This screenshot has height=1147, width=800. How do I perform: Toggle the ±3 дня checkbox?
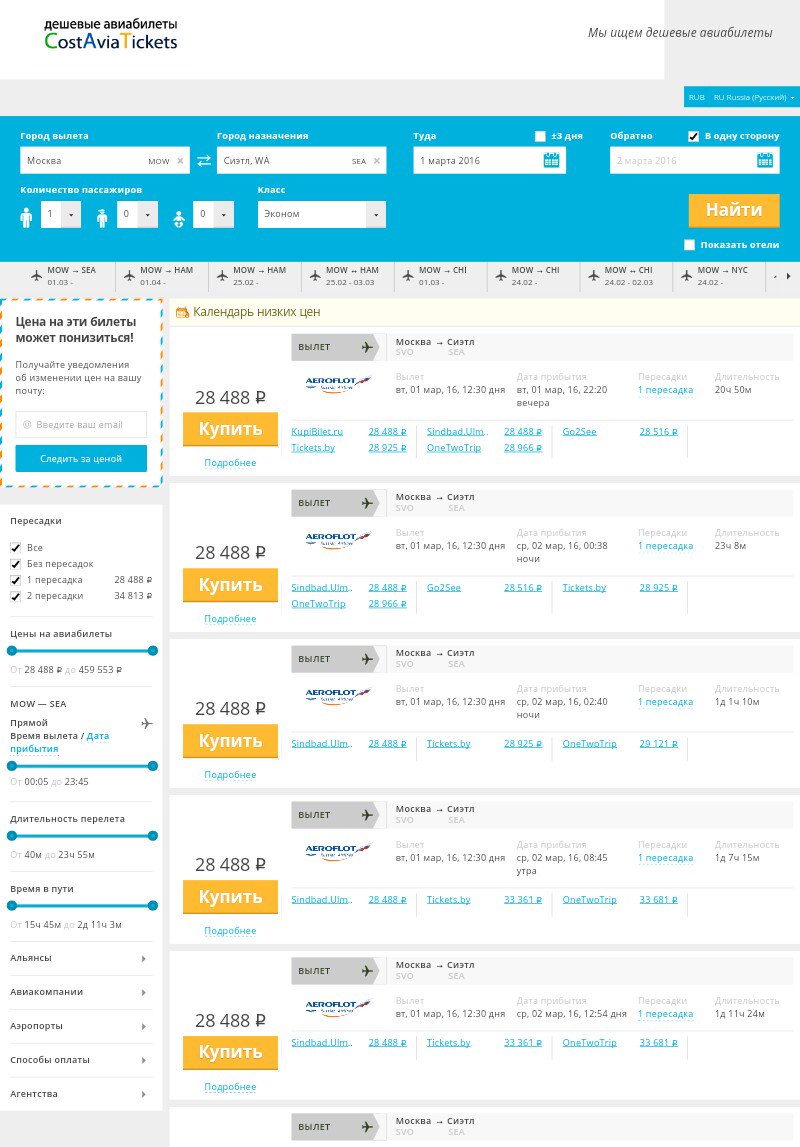540,136
